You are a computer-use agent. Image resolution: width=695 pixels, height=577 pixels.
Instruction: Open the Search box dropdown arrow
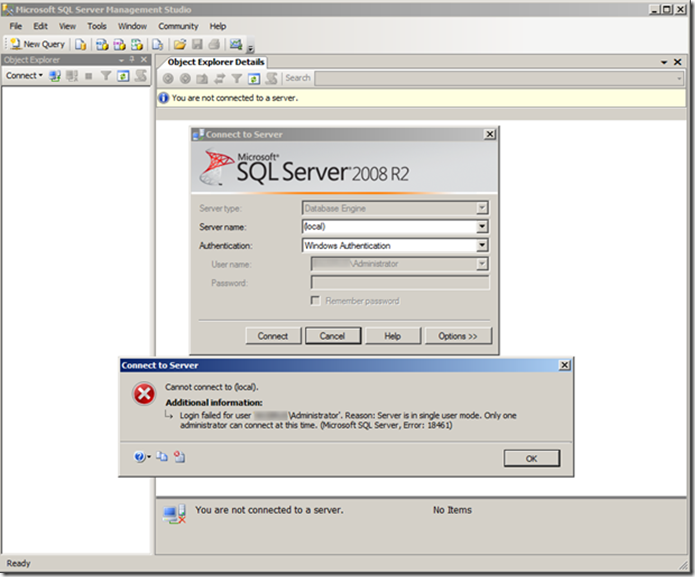[x=679, y=78]
